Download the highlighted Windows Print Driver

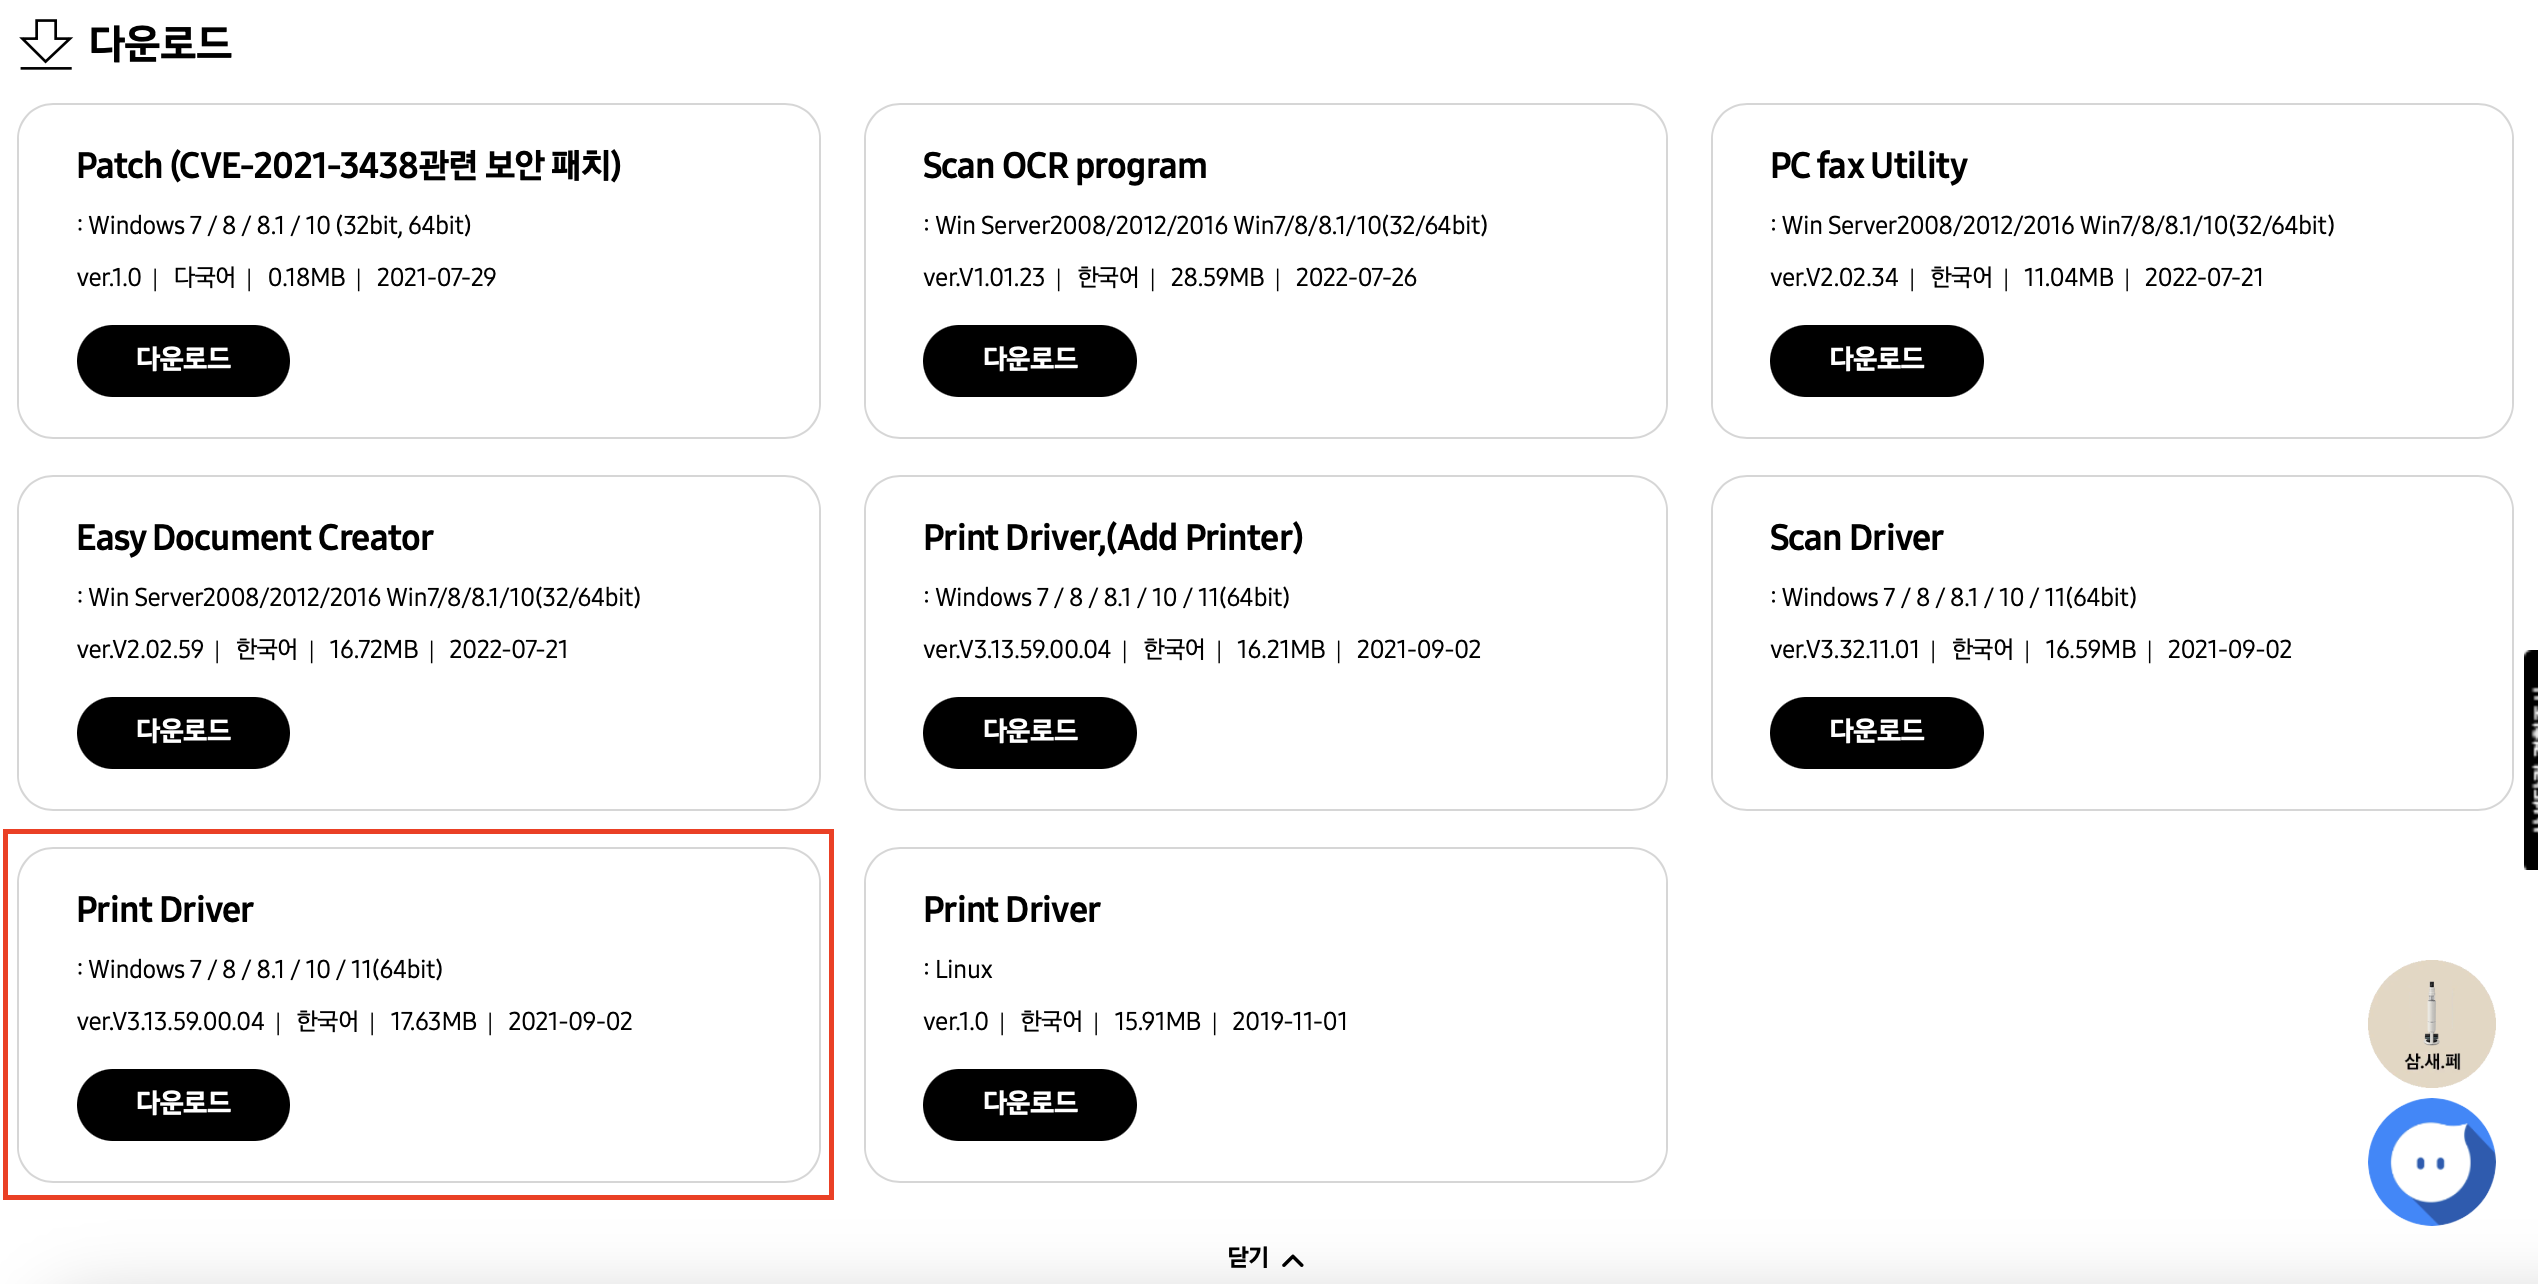point(182,1104)
